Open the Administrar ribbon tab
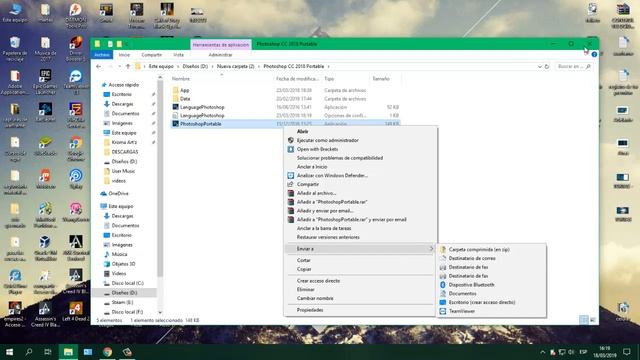640x360 pixels. tap(220, 55)
